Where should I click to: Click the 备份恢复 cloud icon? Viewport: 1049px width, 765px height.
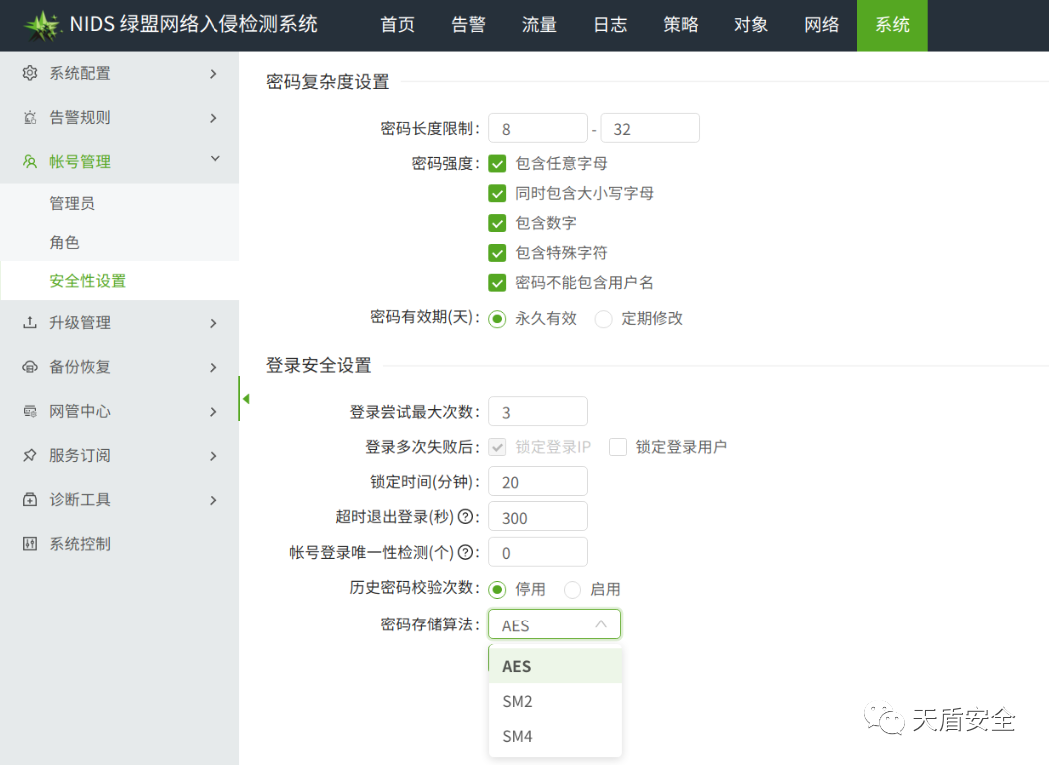pyautogui.click(x=30, y=367)
